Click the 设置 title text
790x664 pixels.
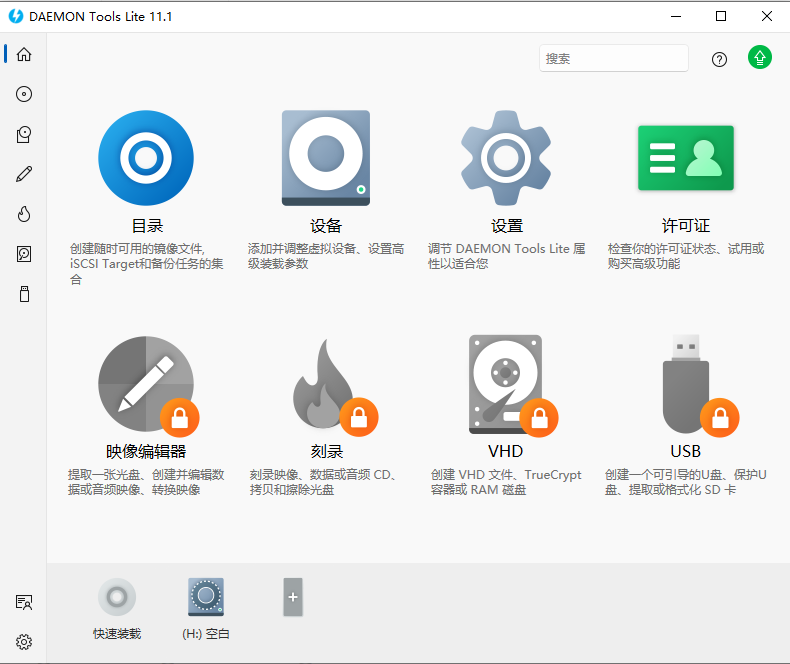pyautogui.click(x=507, y=226)
